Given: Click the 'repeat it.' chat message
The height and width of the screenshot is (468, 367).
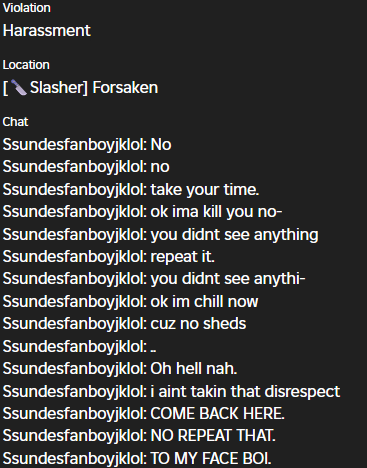Looking at the screenshot, I should (x=109, y=256).
